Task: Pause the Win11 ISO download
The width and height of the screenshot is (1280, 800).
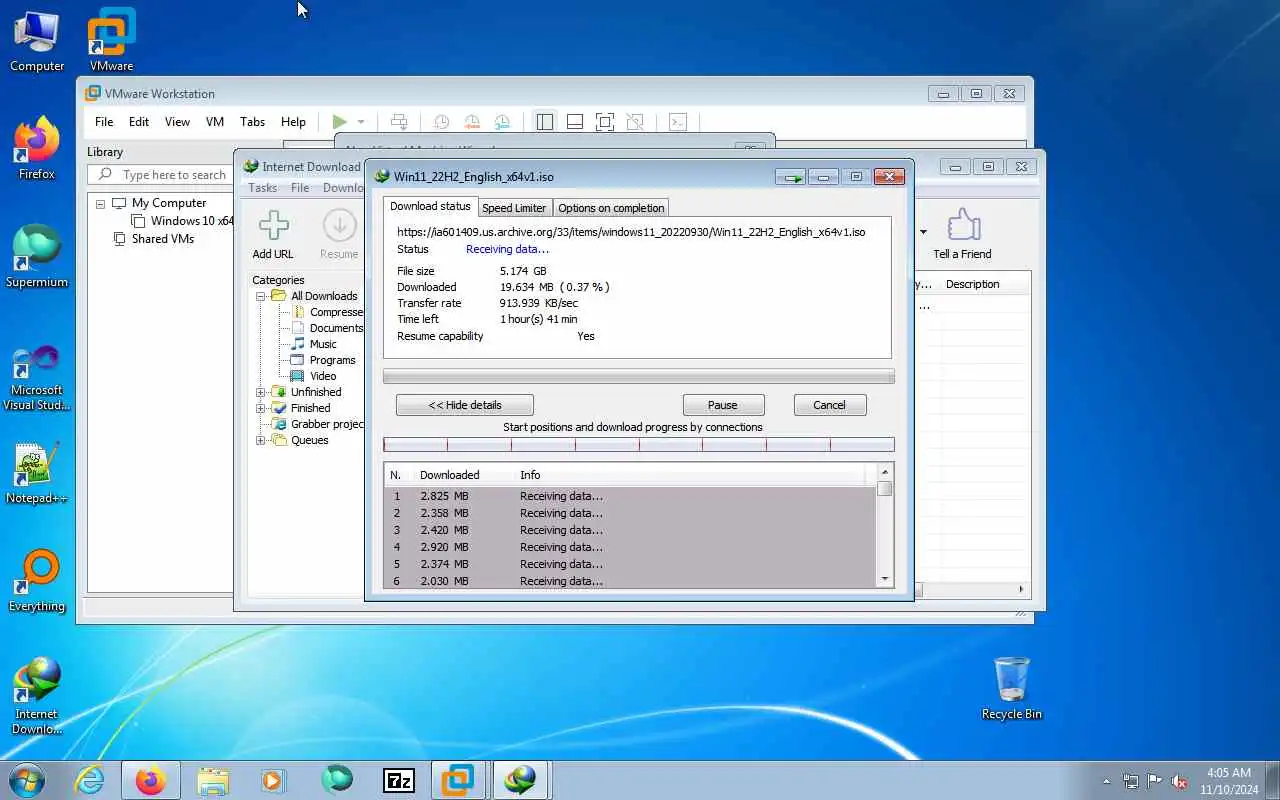Action: 723,405
